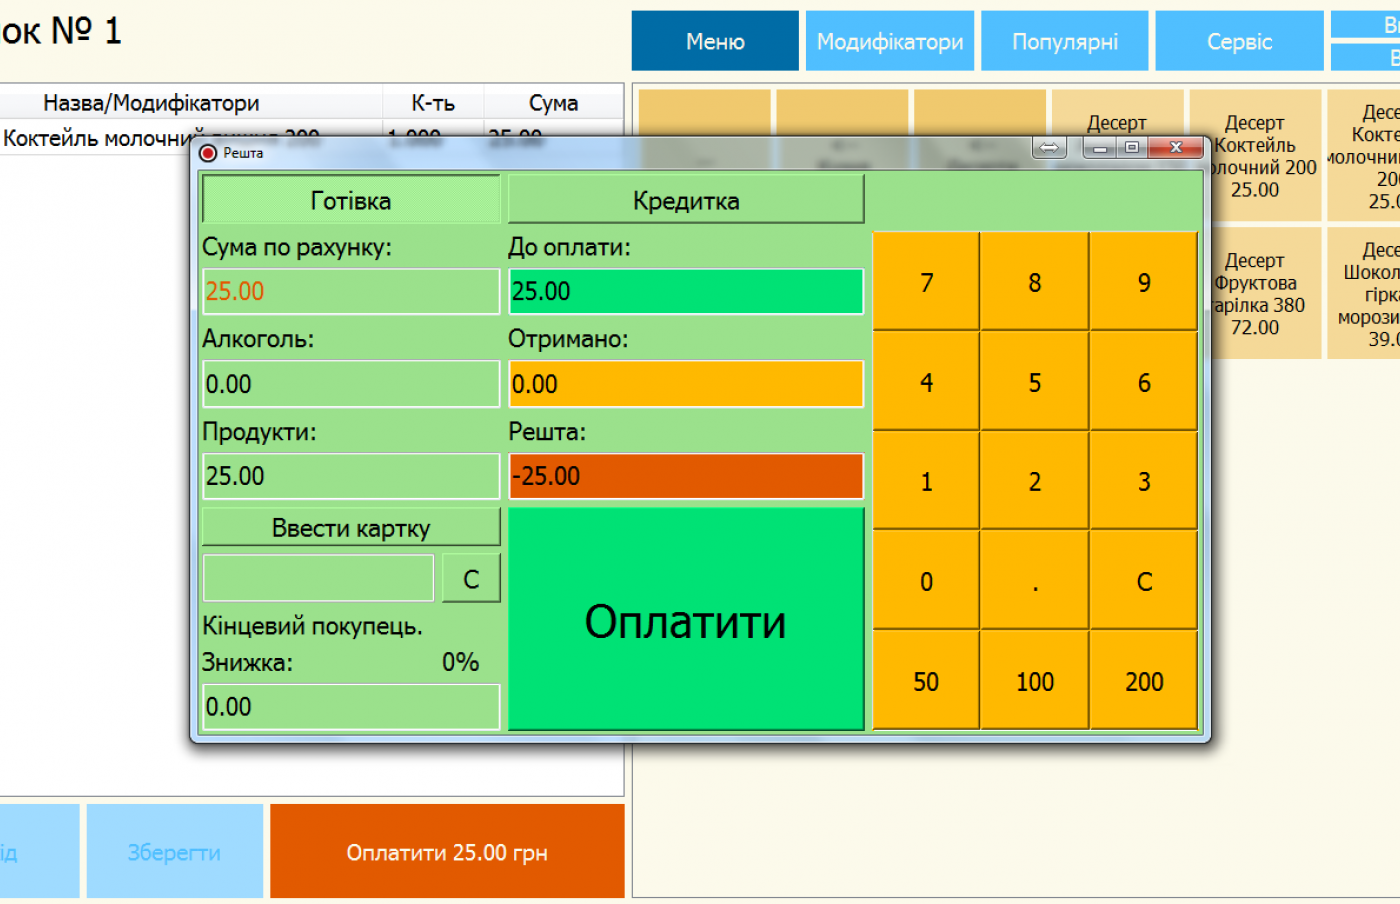Image resolution: width=1400 pixels, height=904 pixels.
Task: Click the double-arrow icon in dialog title bar
Action: tap(1048, 148)
